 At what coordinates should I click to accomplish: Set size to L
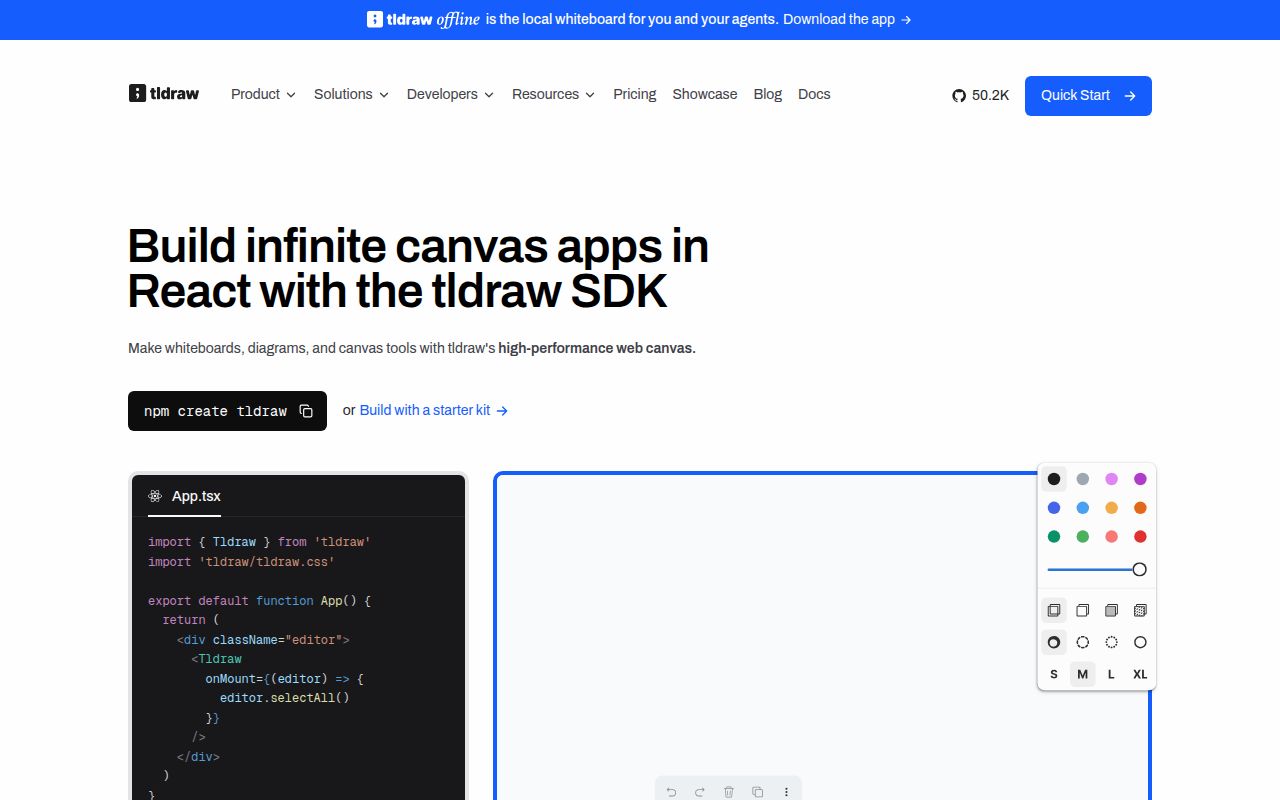coord(1111,674)
